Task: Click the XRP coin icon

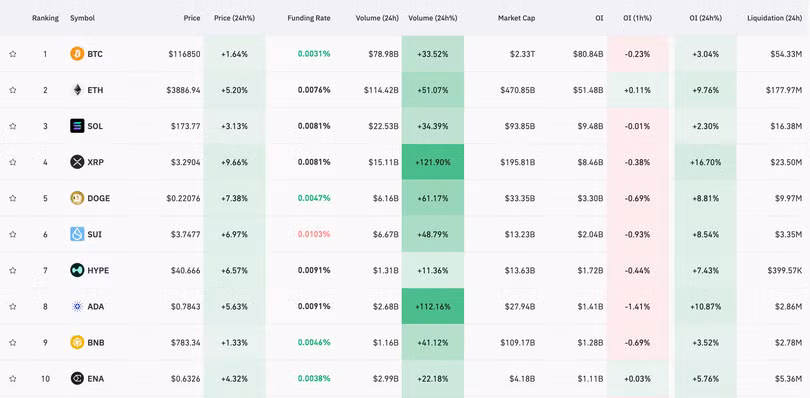Action: point(77,162)
